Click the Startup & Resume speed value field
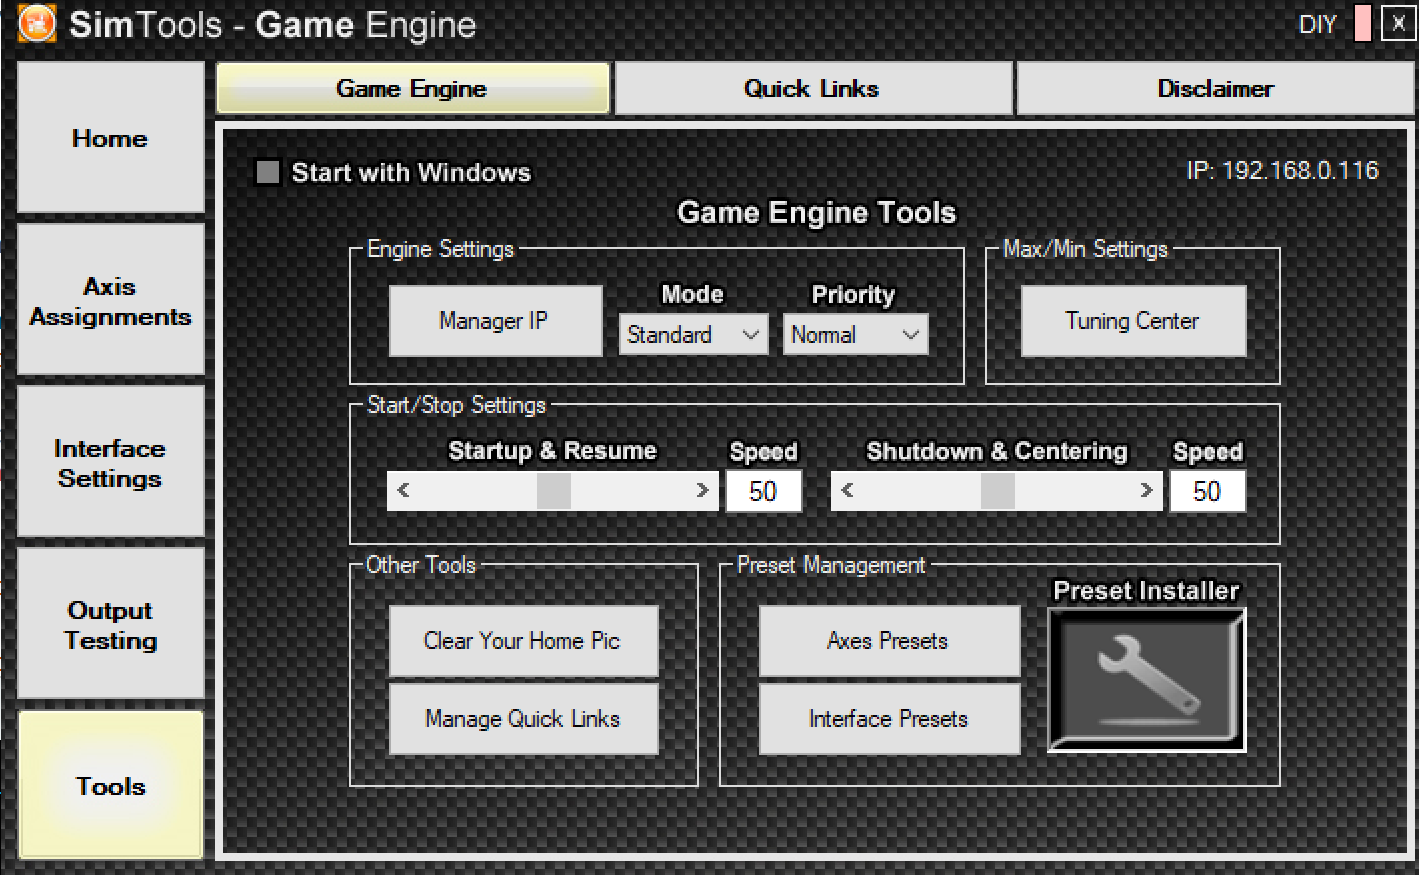 pos(763,491)
